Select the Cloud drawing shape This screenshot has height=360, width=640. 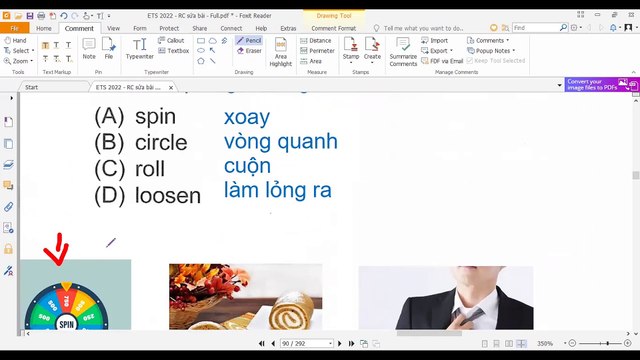click(x=213, y=41)
